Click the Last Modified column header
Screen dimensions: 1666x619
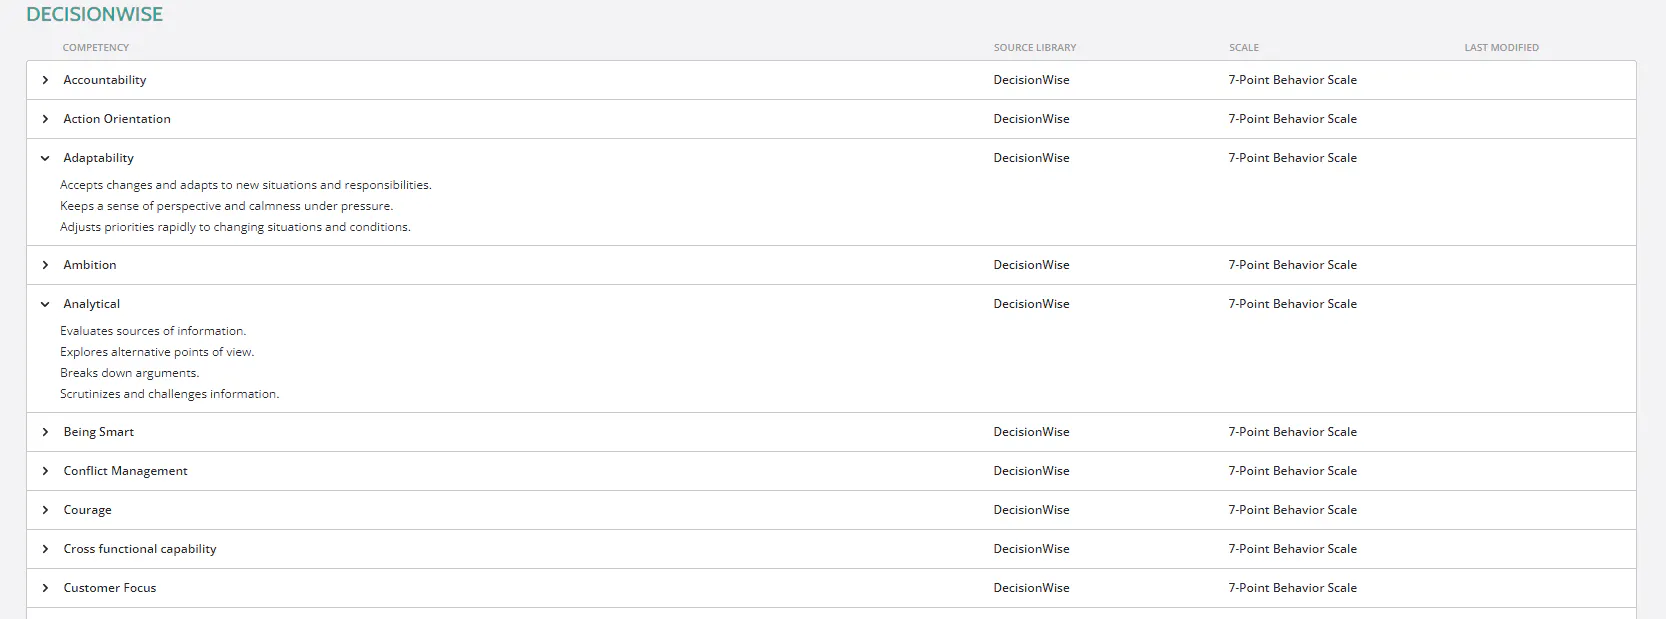[x=1502, y=47]
